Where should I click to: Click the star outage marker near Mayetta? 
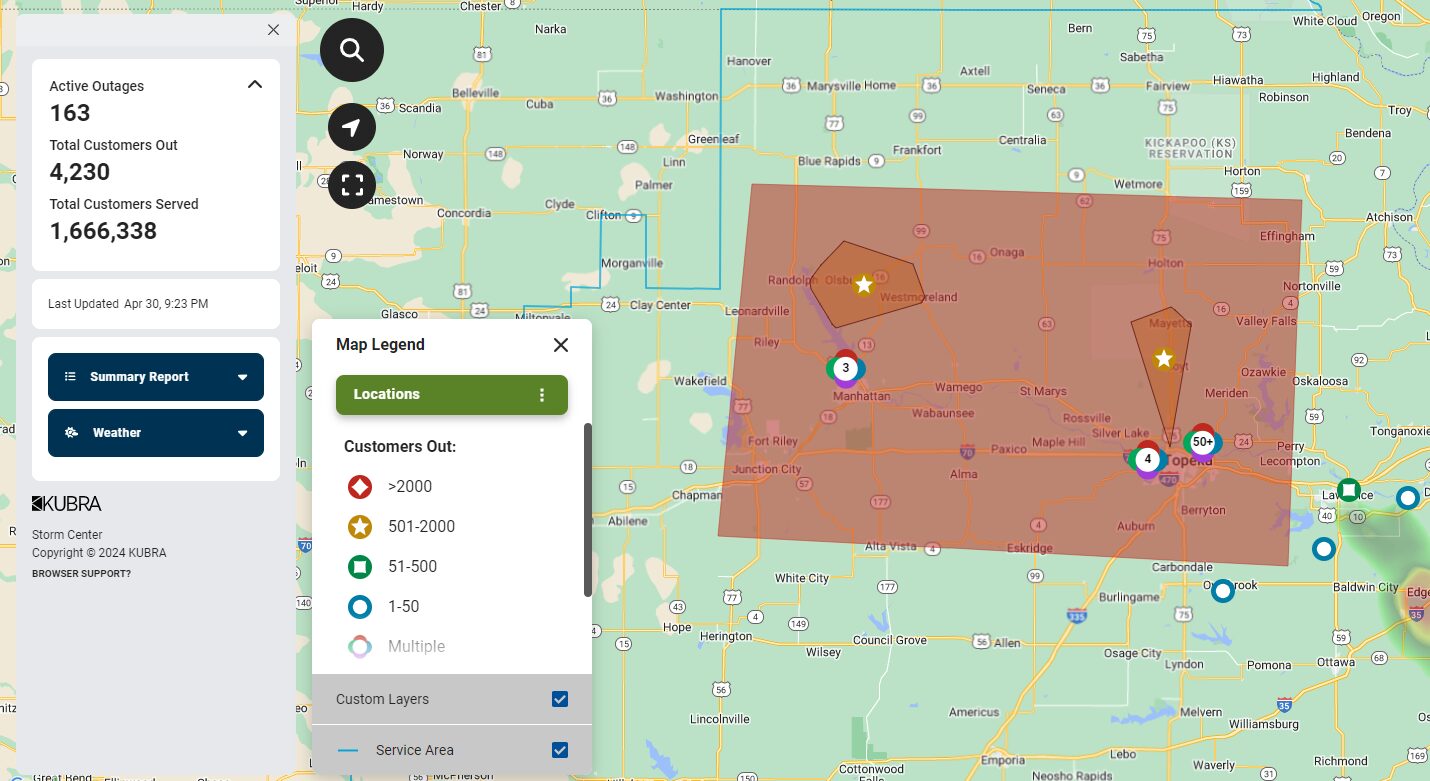click(x=1163, y=358)
